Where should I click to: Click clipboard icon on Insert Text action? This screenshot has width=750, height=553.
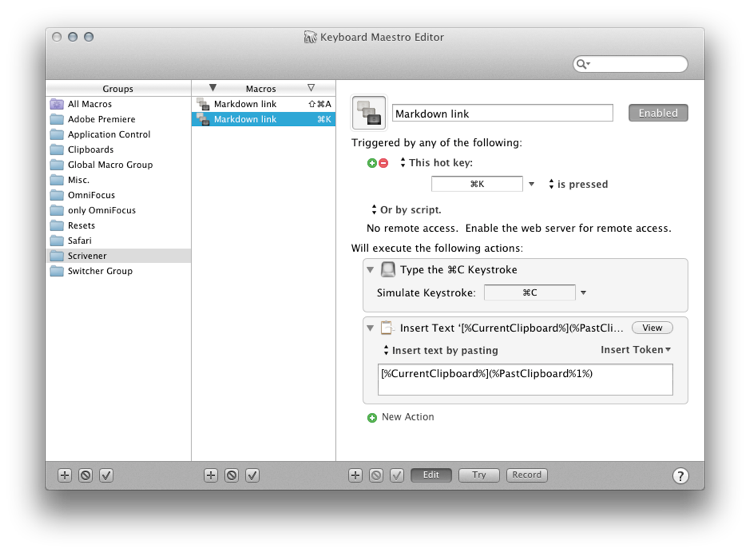[386, 328]
